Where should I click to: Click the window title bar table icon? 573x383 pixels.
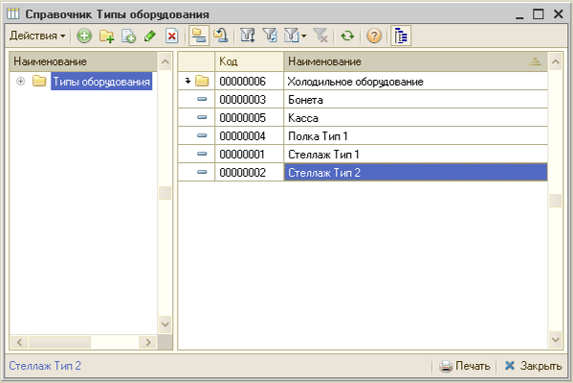tap(13, 14)
